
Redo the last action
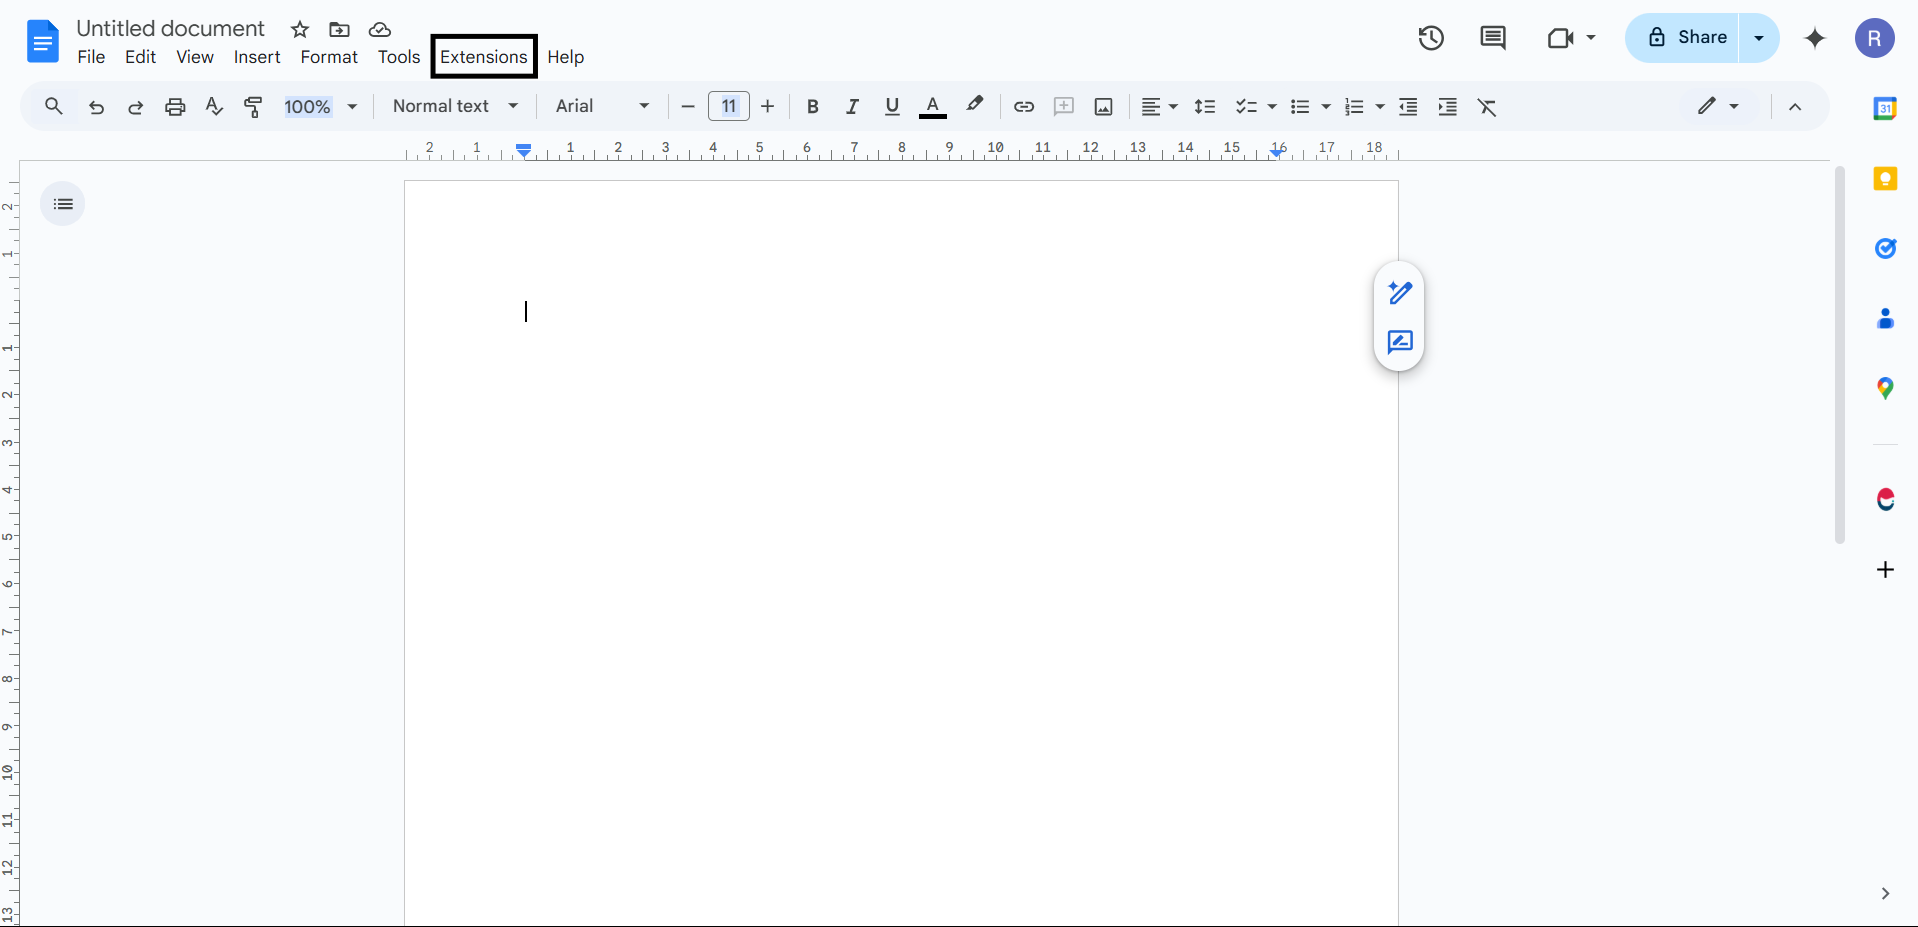click(135, 107)
